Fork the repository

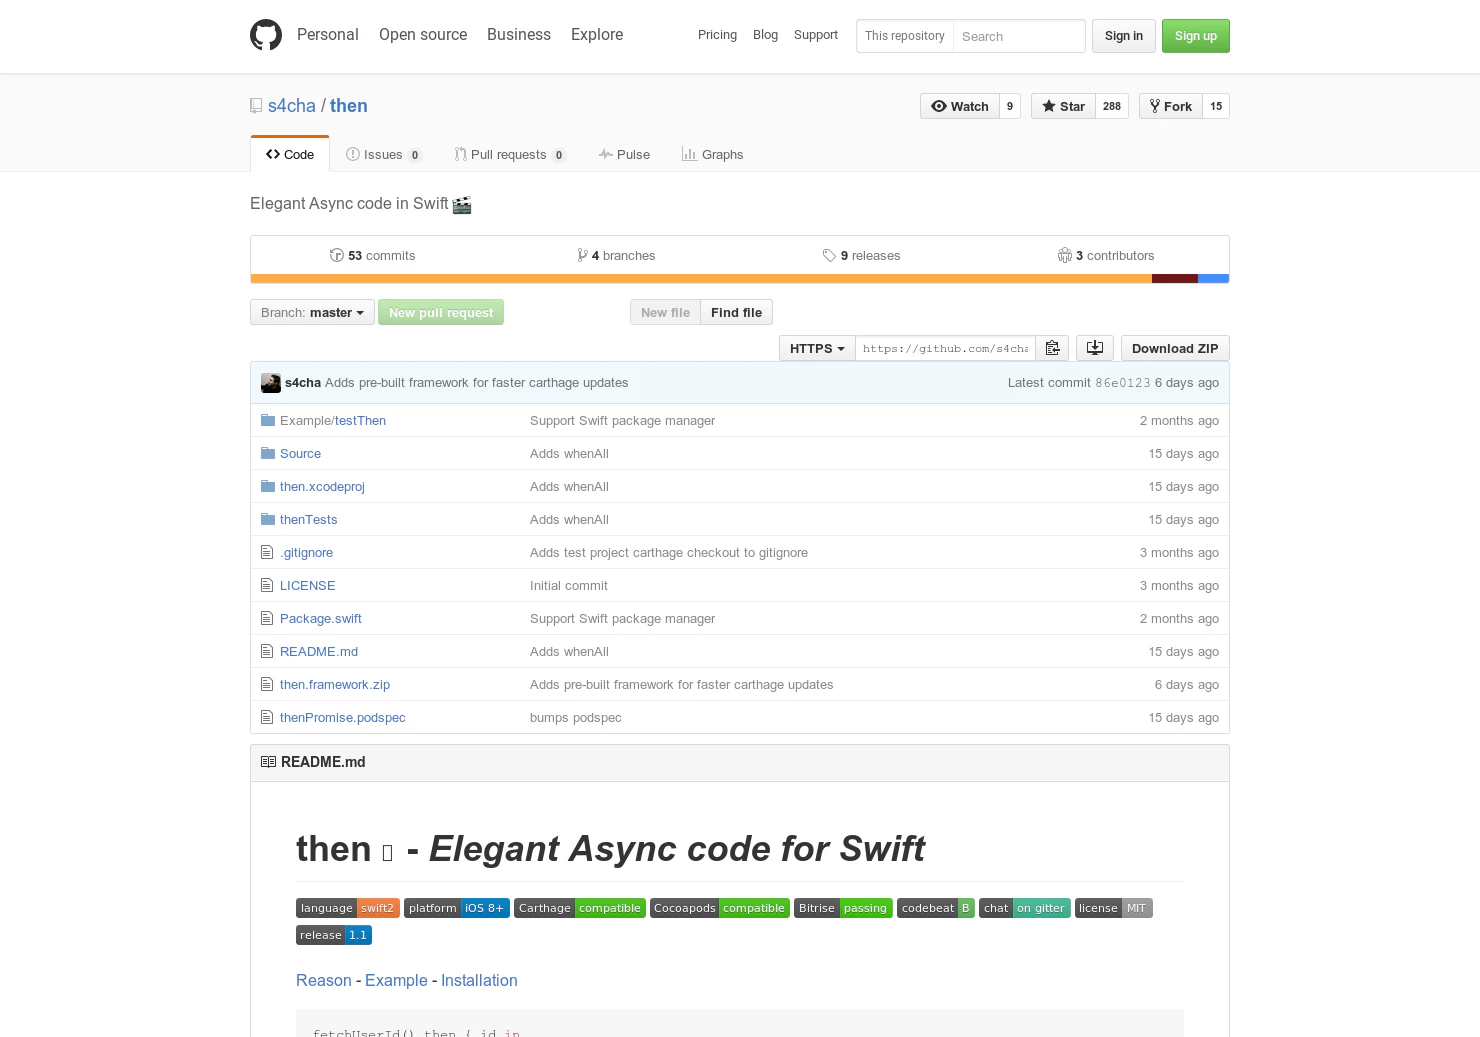1171,106
